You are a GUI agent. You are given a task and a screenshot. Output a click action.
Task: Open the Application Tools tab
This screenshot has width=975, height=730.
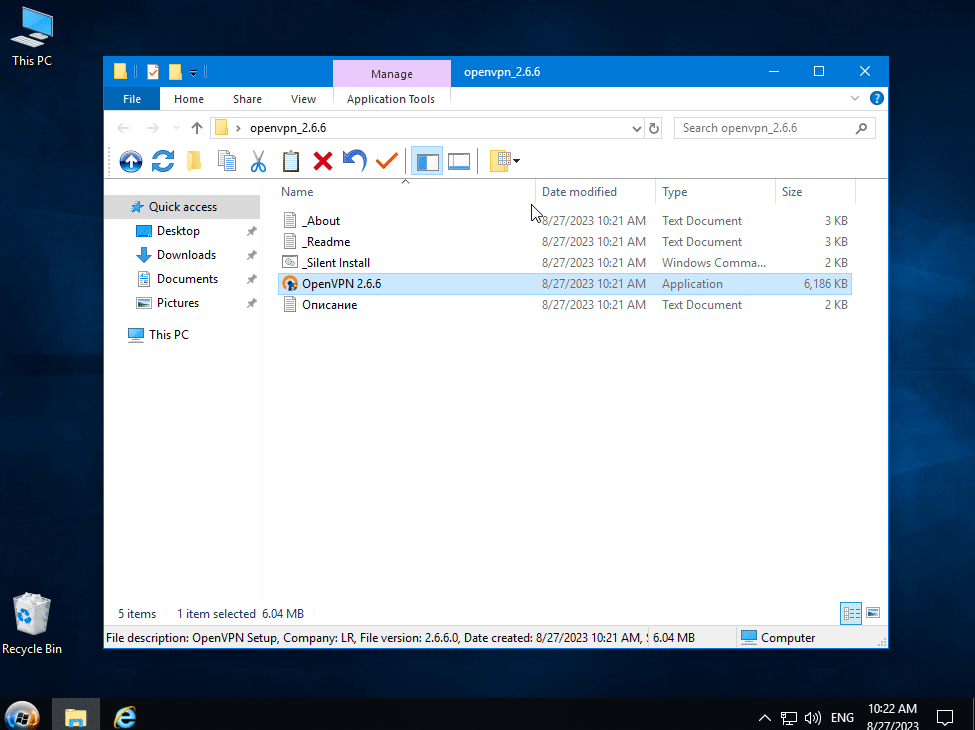(x=390, y=99)
